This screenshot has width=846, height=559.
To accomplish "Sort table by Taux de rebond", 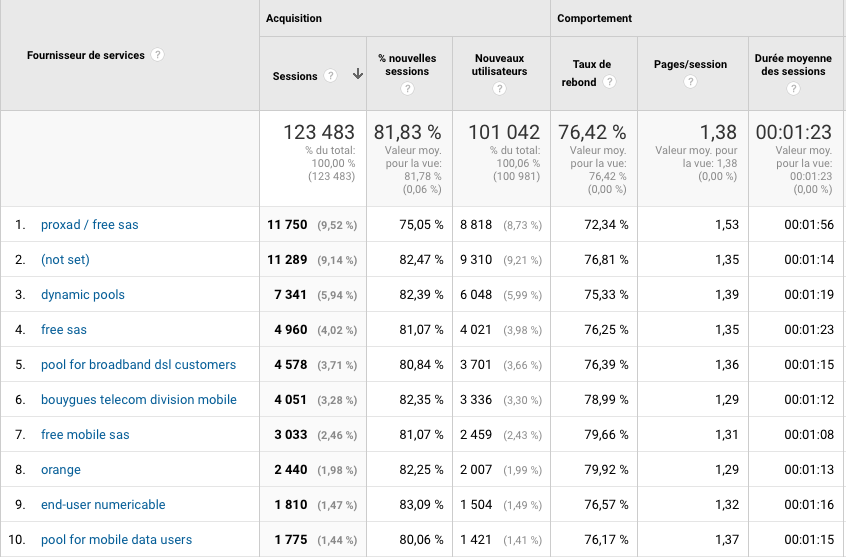I will [x=592, y=73].
